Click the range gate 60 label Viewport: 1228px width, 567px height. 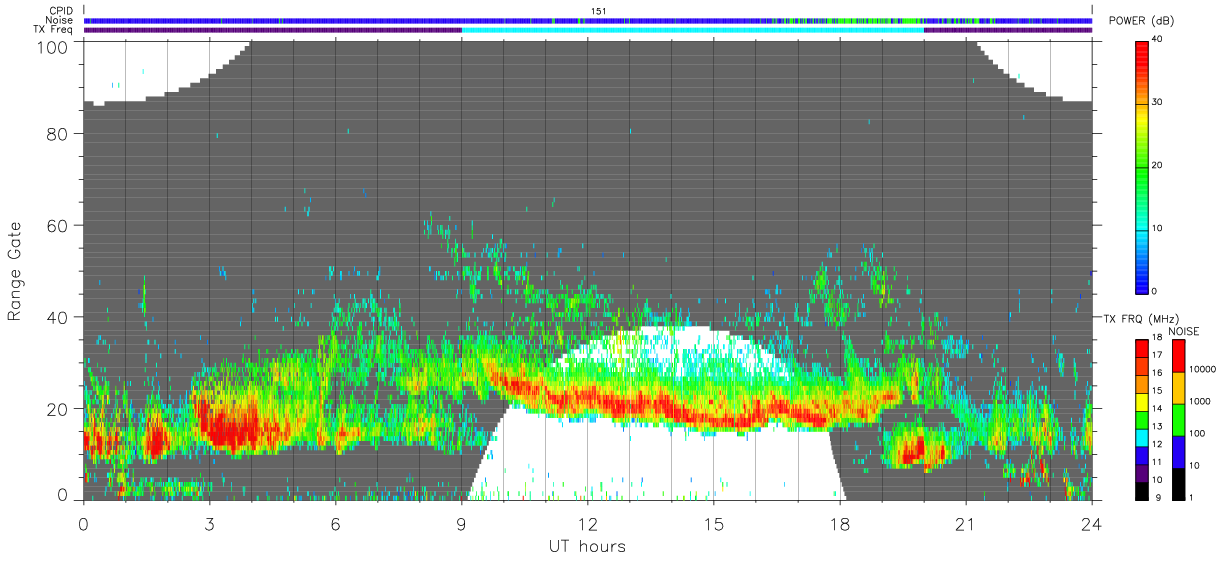[x=57, y=226]
